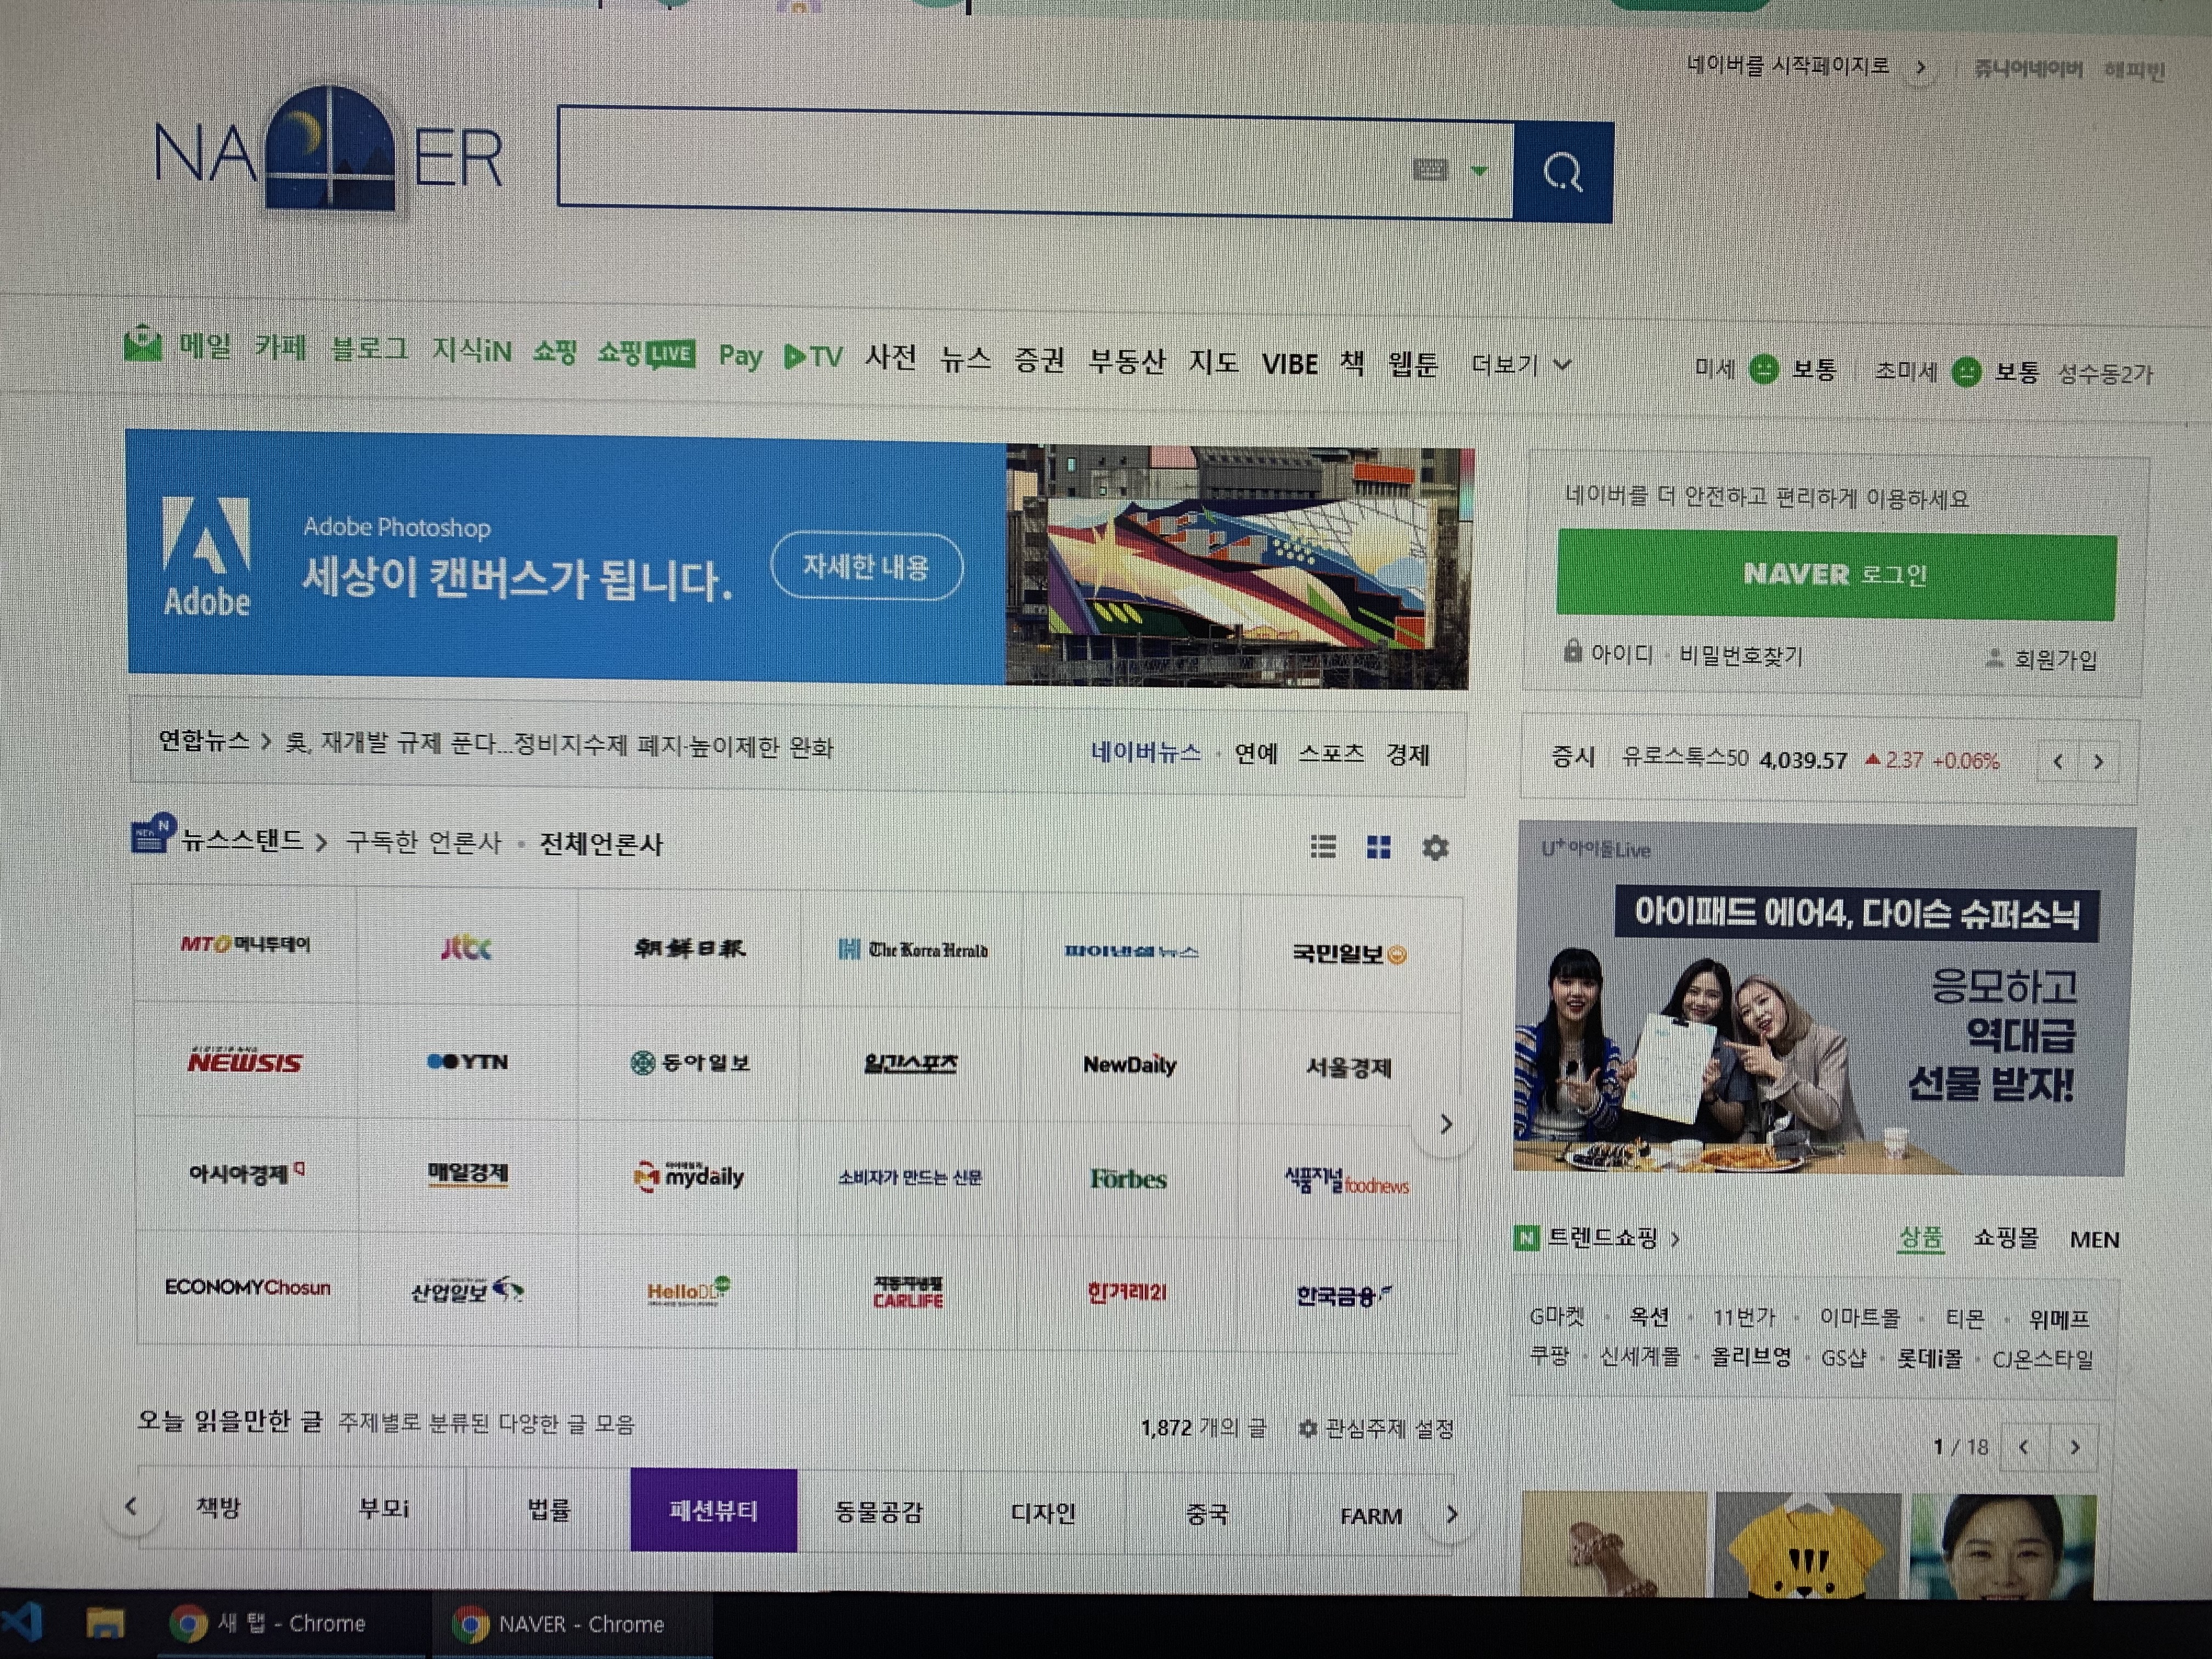Select 구독한 언론사 newsstand filter
2212x1659 pixels.
423,842
